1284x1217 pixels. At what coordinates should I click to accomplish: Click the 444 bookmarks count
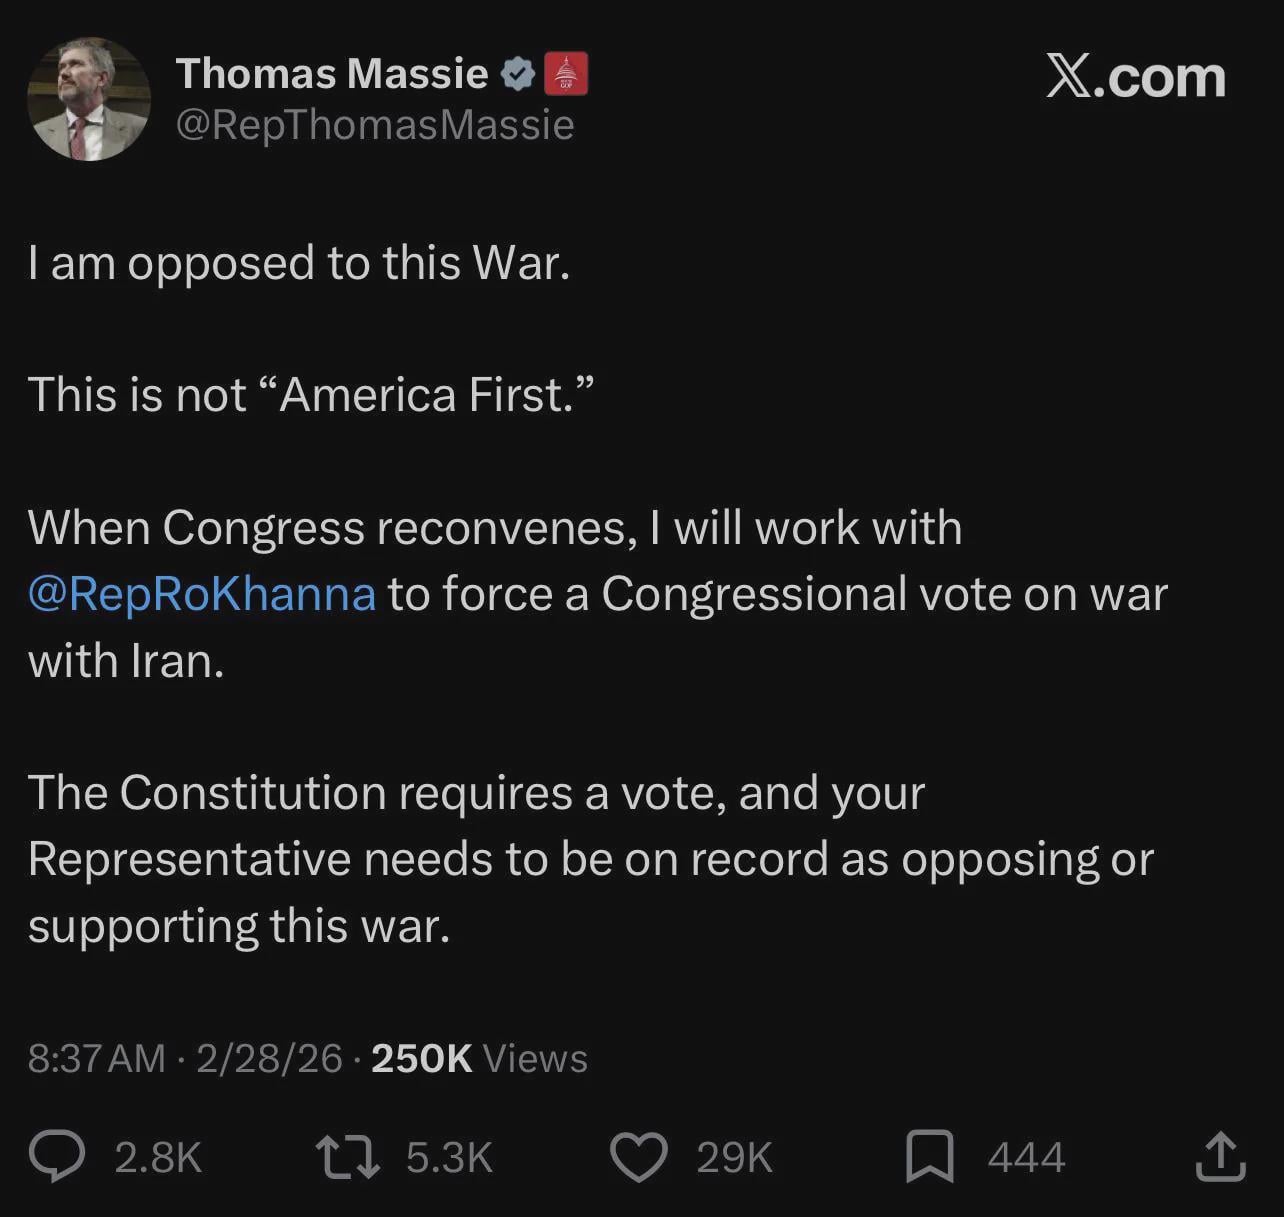click(1026, 1158)
